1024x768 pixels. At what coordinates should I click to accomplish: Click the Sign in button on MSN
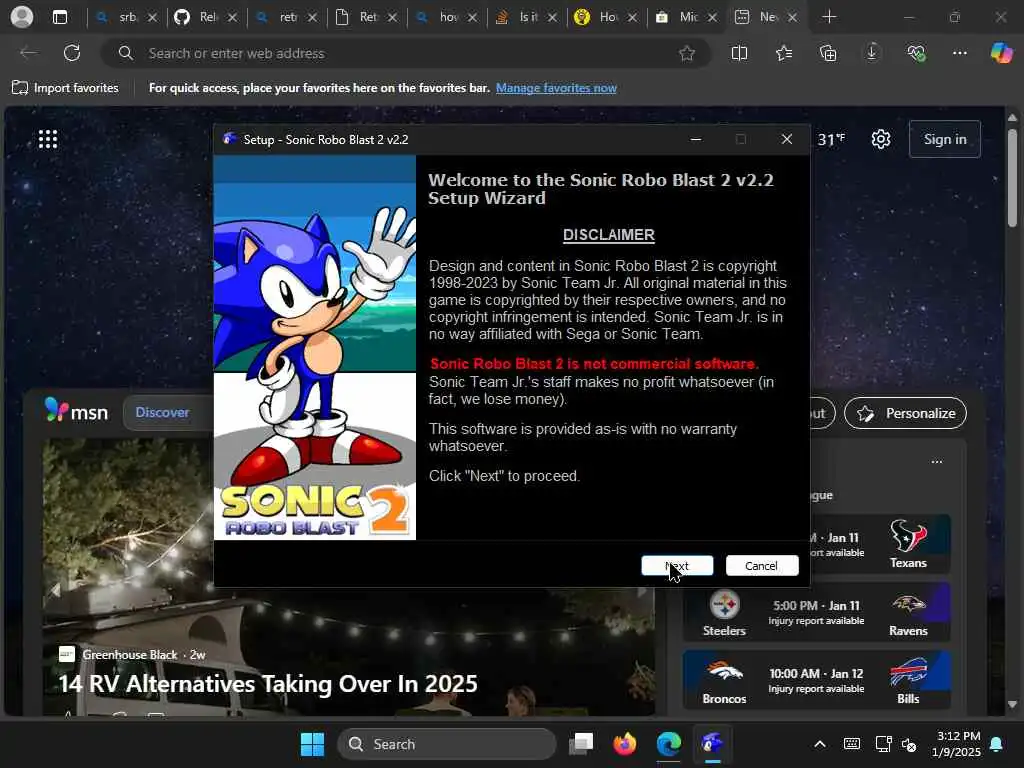[944, 139]
